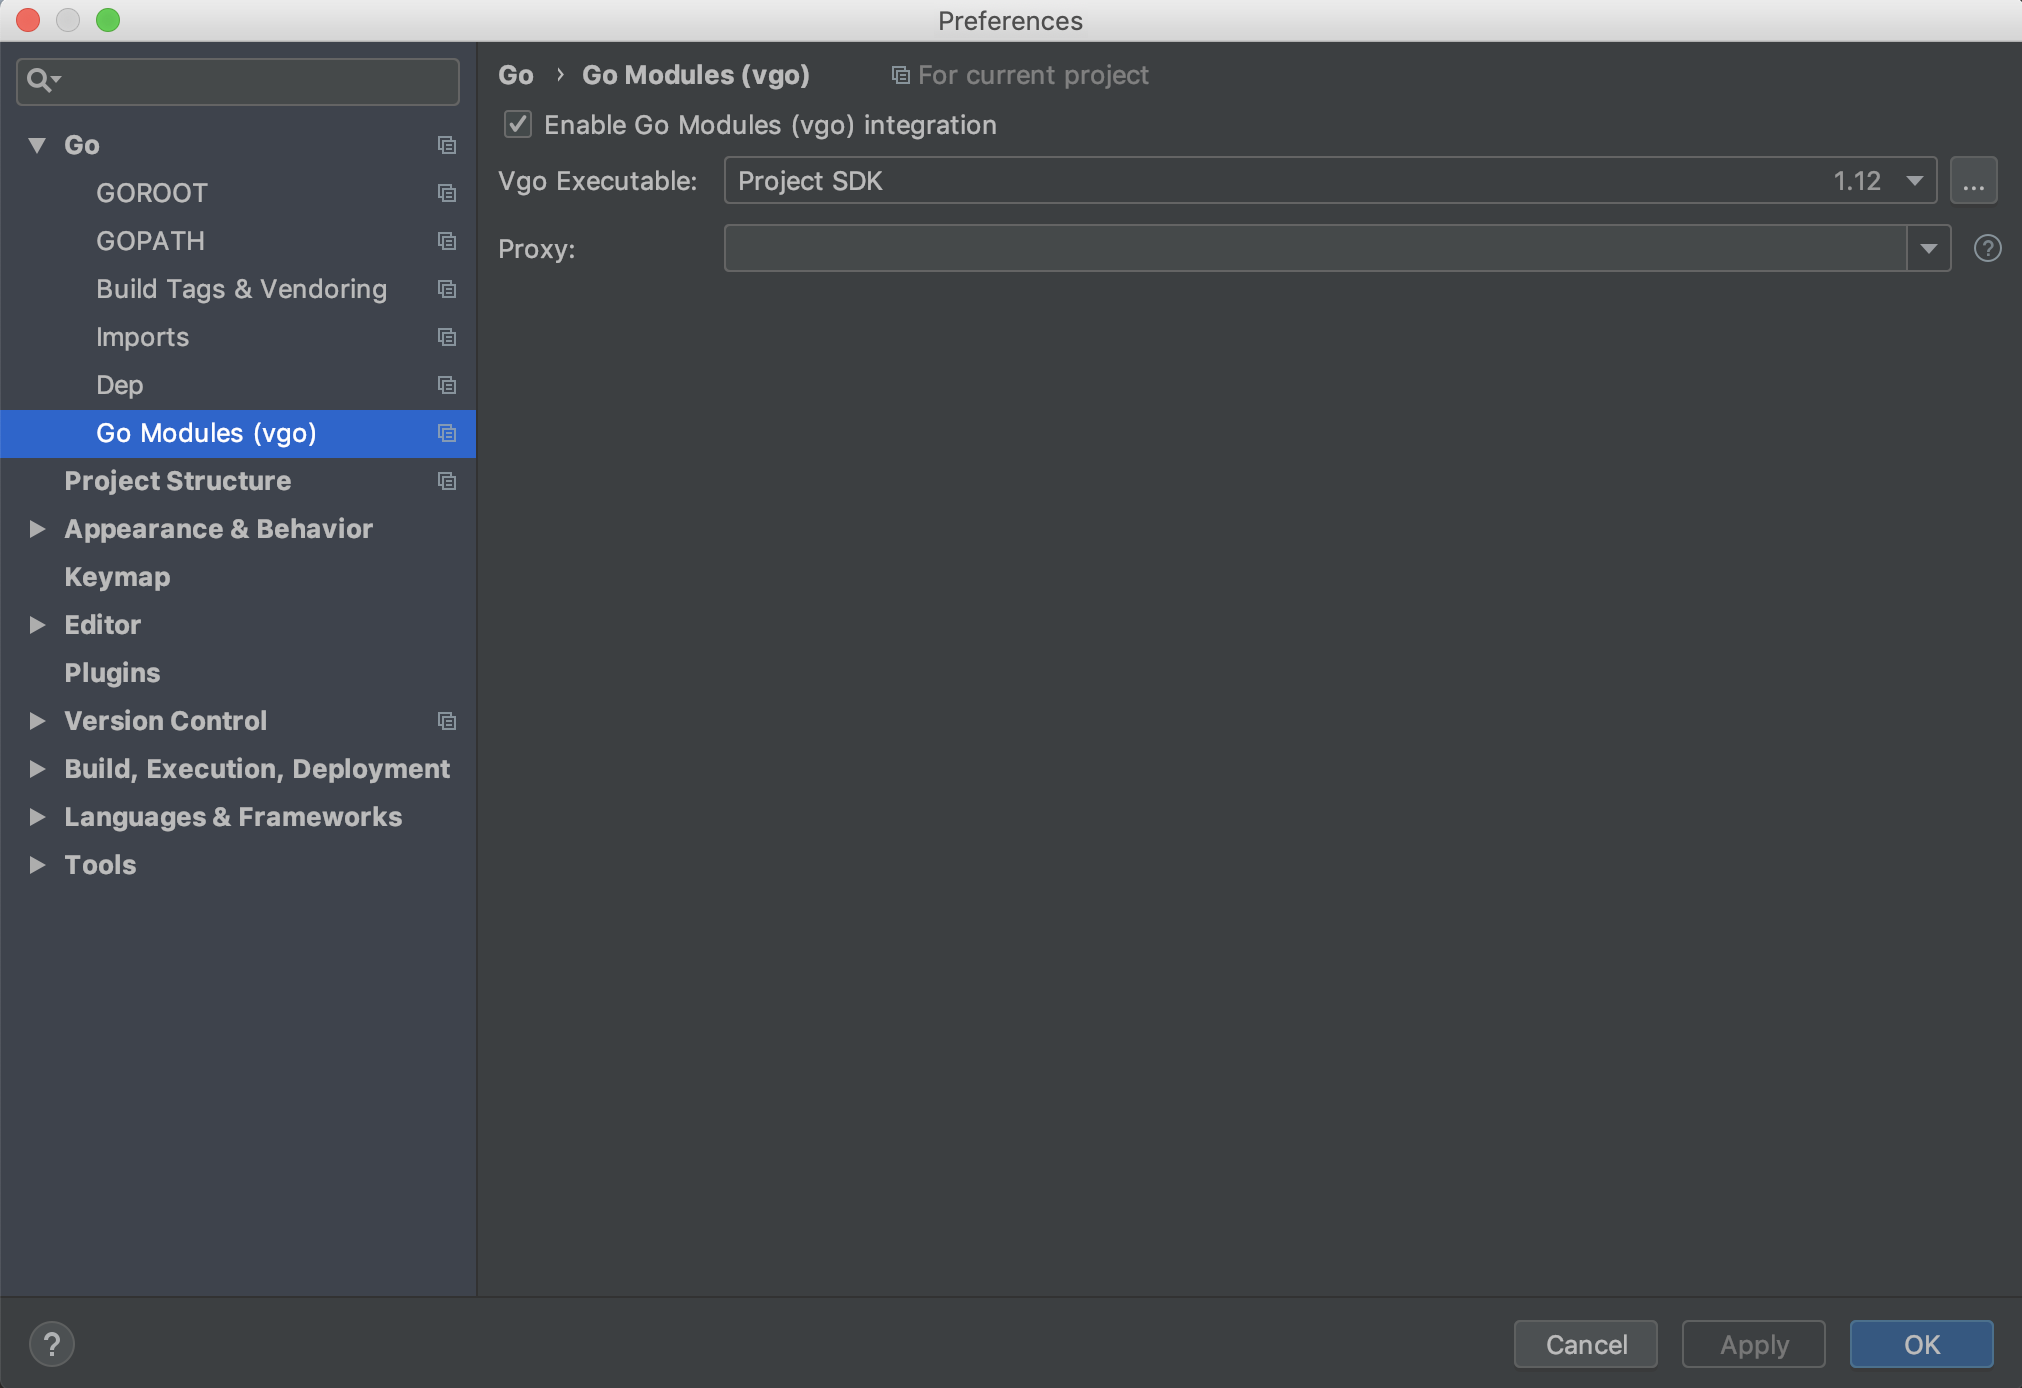Click the copy icon beside GOROOT
The width and height of the screenshot is (2022, 1388).
[x=447, y=193]
